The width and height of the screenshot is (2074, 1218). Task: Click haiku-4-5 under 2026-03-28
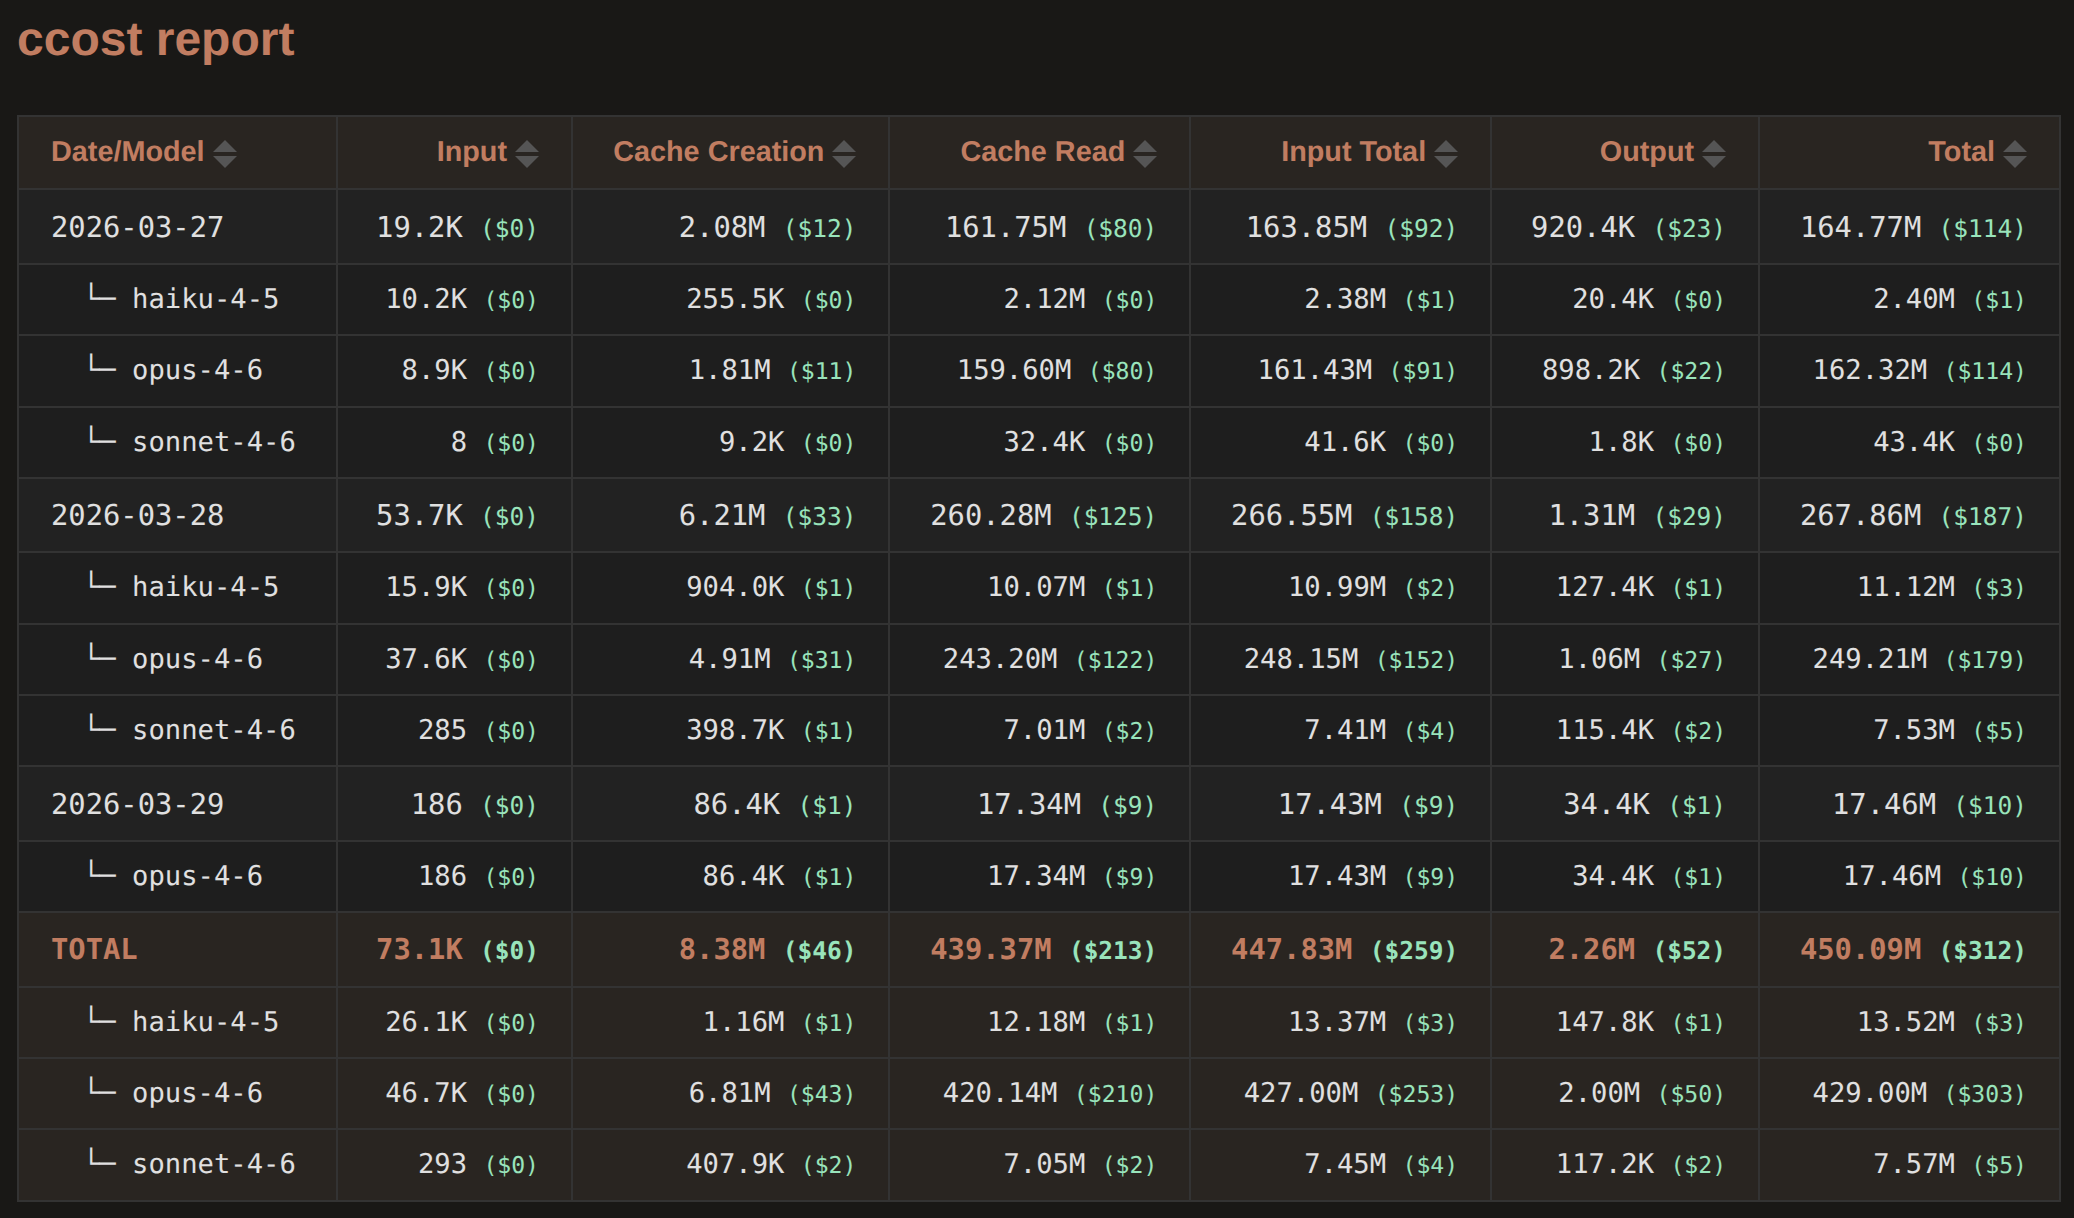tap(205, 587)
